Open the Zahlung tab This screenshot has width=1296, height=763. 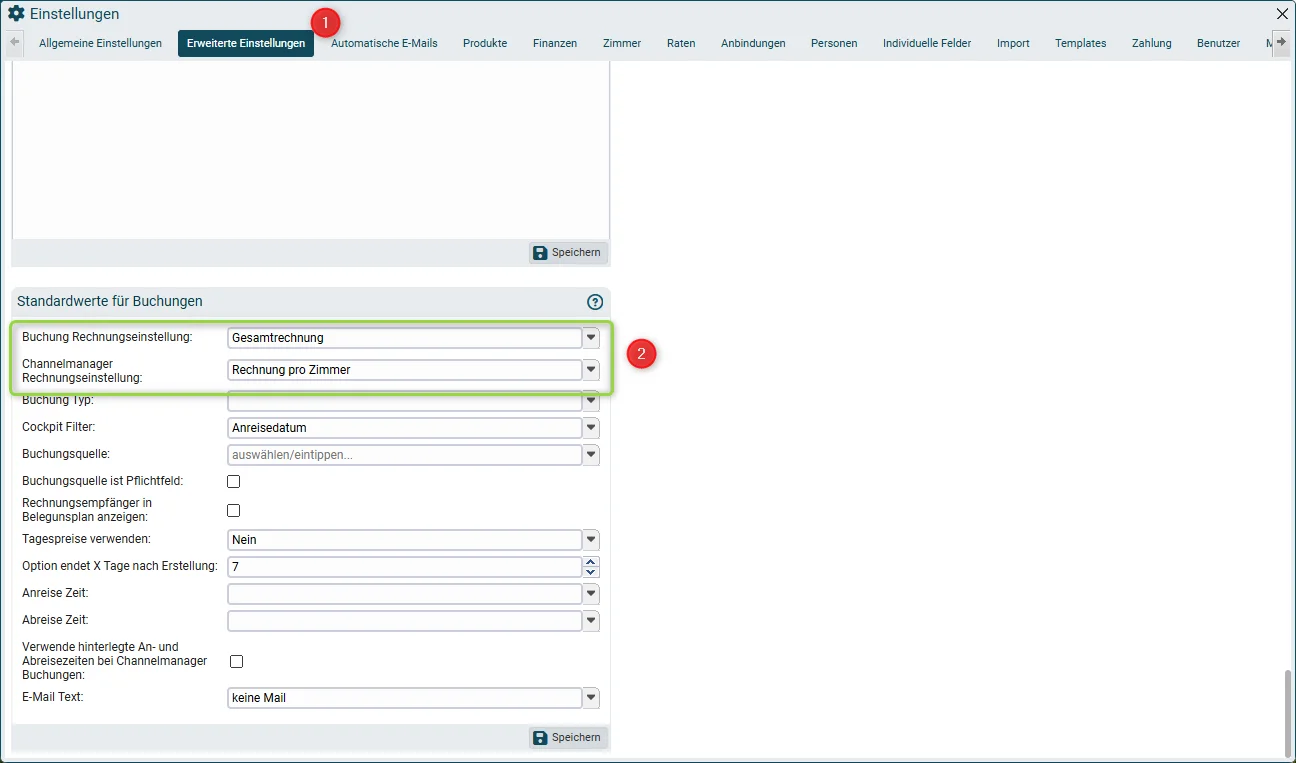click(x=1152, y=43)
